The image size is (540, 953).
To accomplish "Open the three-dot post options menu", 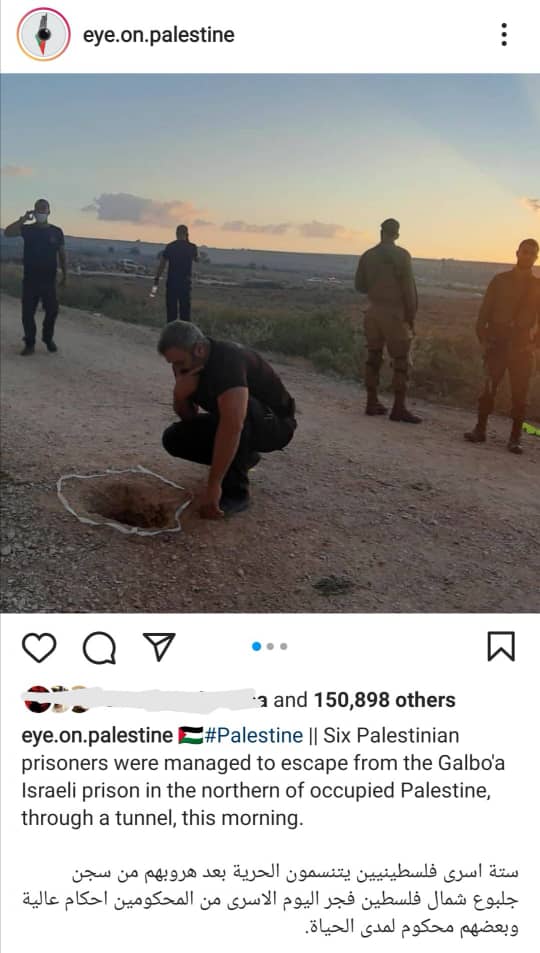I will coord(504,35).
